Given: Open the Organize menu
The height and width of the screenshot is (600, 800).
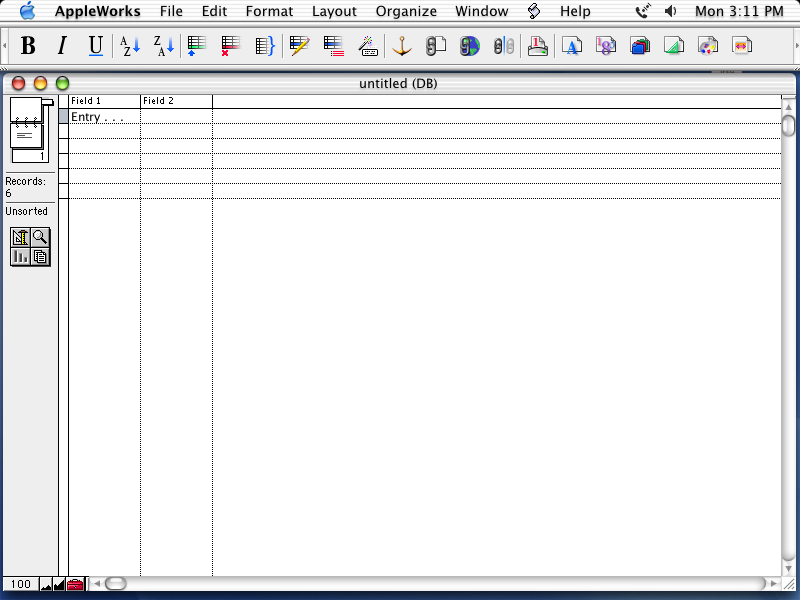Looking at the screenshot, I should (x=406, y=11).
